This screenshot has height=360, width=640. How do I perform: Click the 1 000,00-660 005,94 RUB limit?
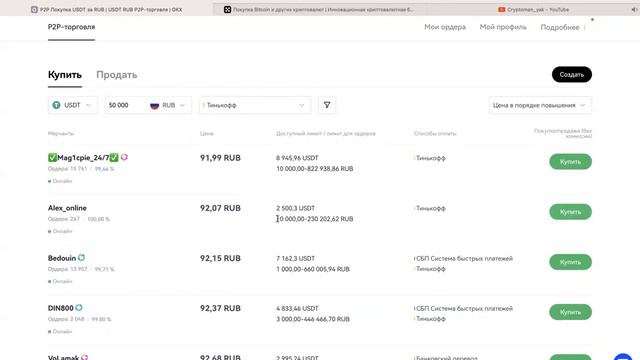pyautogui.click(x=313, y=269)
